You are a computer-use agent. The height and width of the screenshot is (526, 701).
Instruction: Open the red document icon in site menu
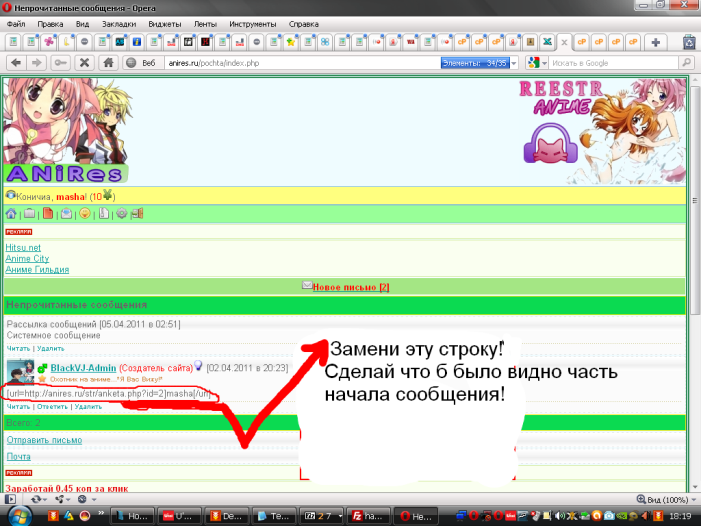[x=48, y=214]
